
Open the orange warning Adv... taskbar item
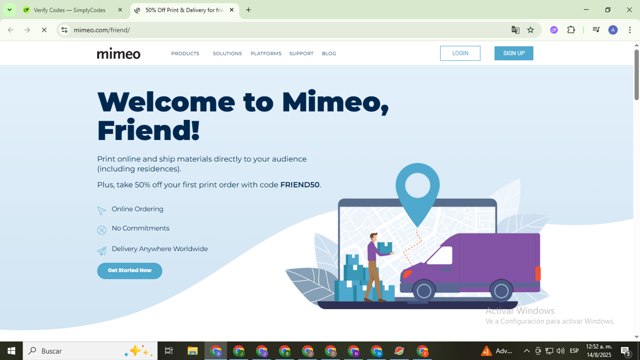pyautogui.click(x=496, y=351)
